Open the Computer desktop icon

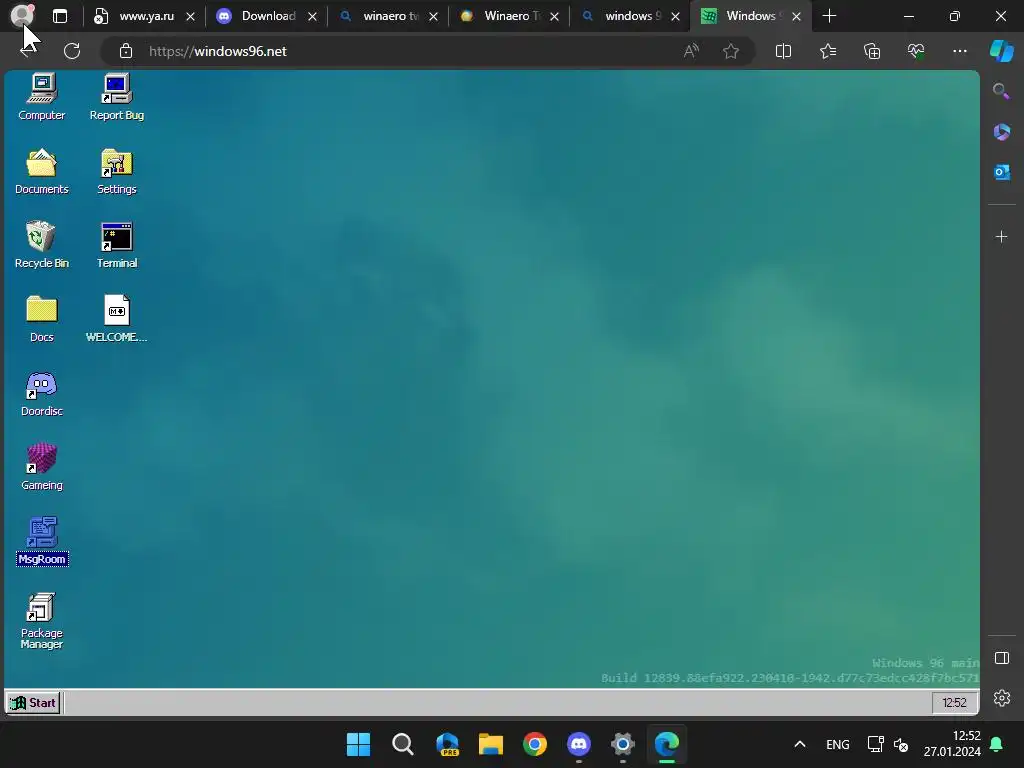coord(42,97)
